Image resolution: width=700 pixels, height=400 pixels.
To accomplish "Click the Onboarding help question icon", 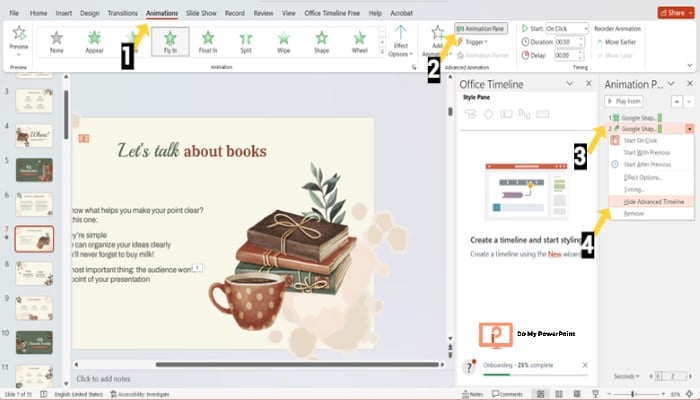I will [468, 367].
